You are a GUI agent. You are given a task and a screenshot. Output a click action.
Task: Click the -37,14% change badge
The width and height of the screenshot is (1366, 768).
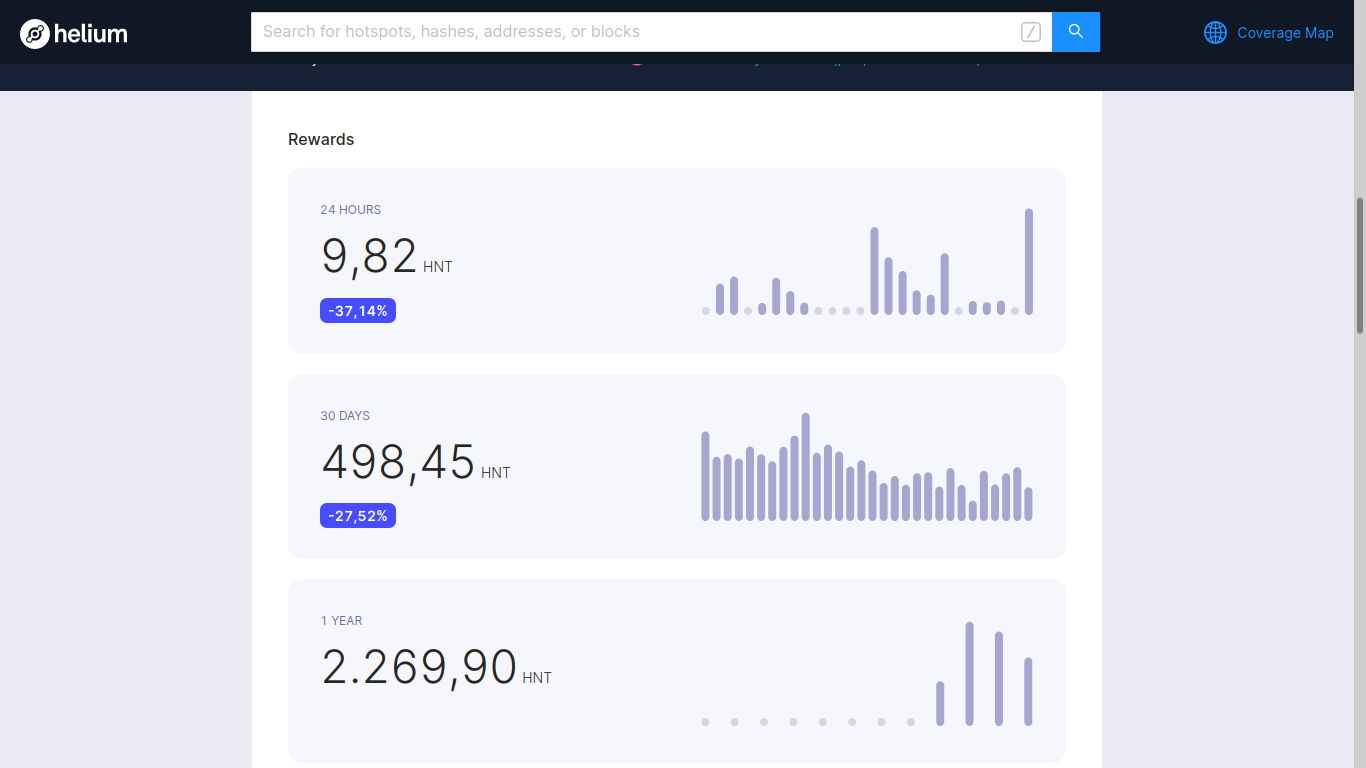(x=358, y=311)
